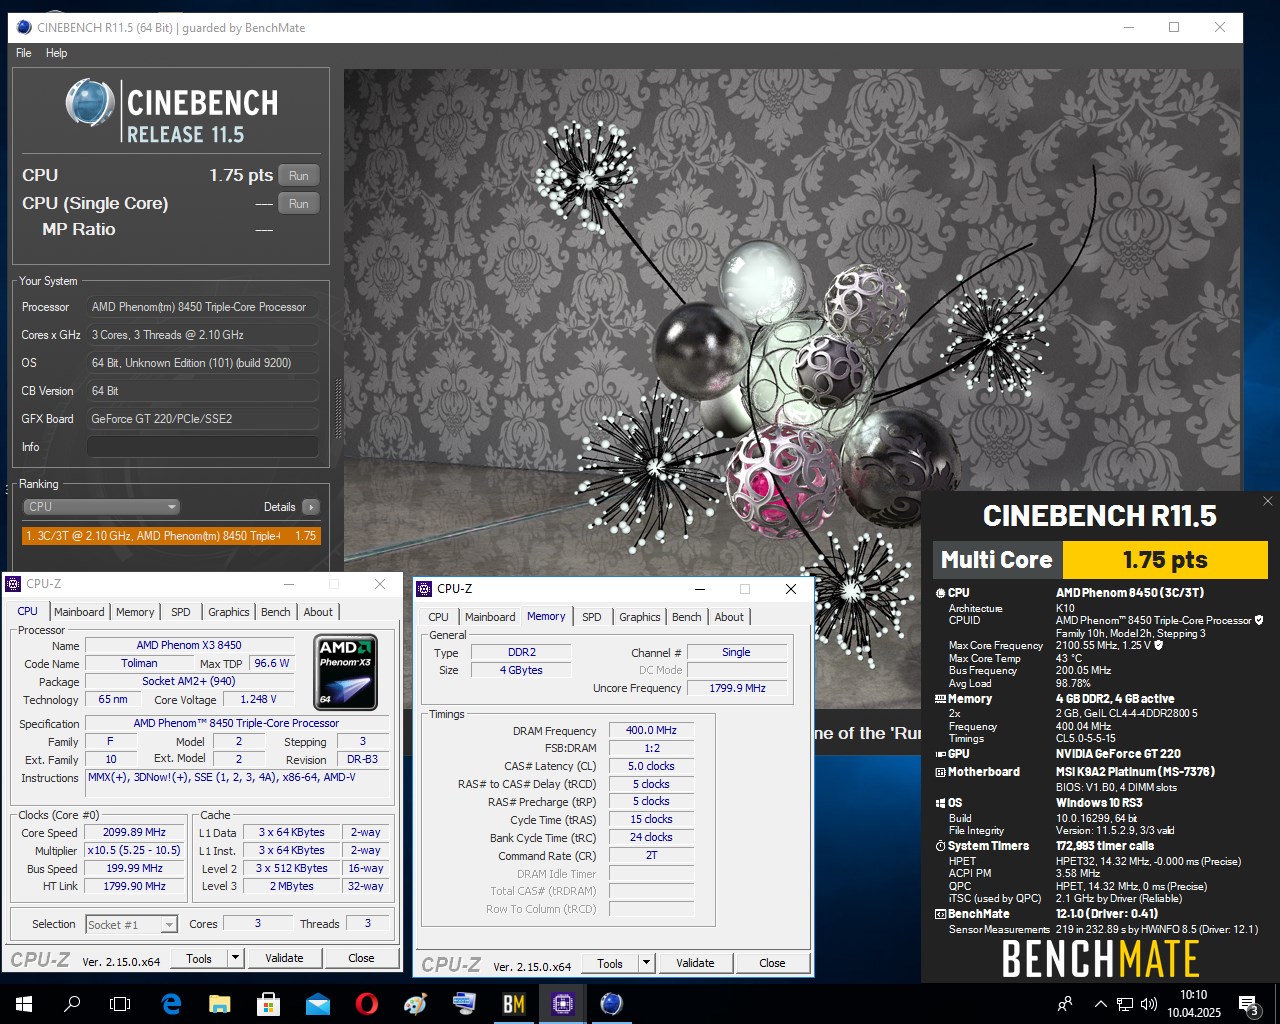
Task: Click Processor field AMD Phenom 8450
Action: [202, 307]
